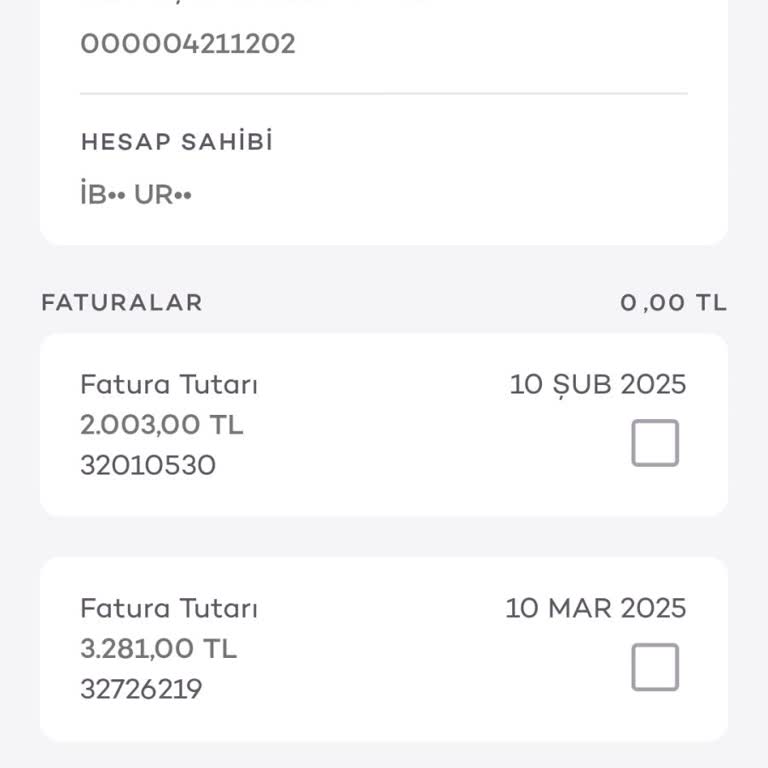
Task: Click the 10 ŞUB 2025 due date
Action: (x=598, y=384)
